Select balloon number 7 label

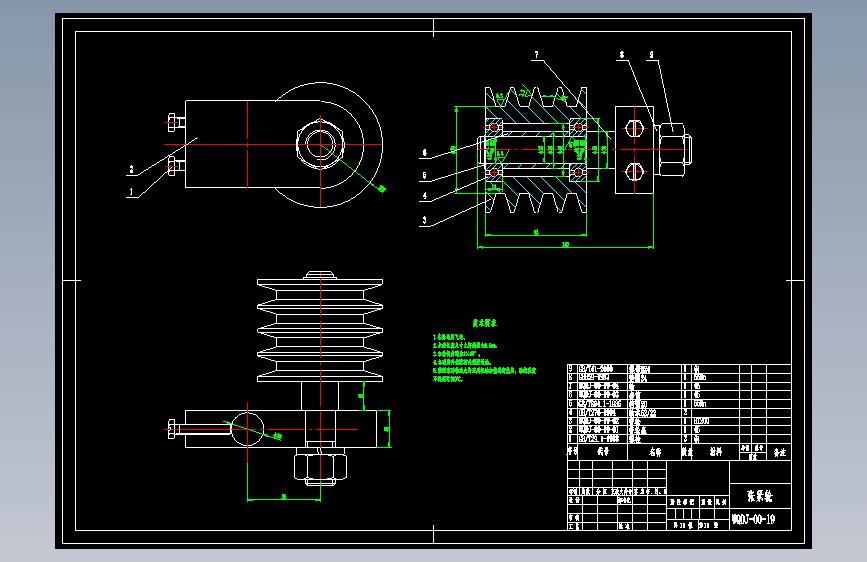[536, 55]
